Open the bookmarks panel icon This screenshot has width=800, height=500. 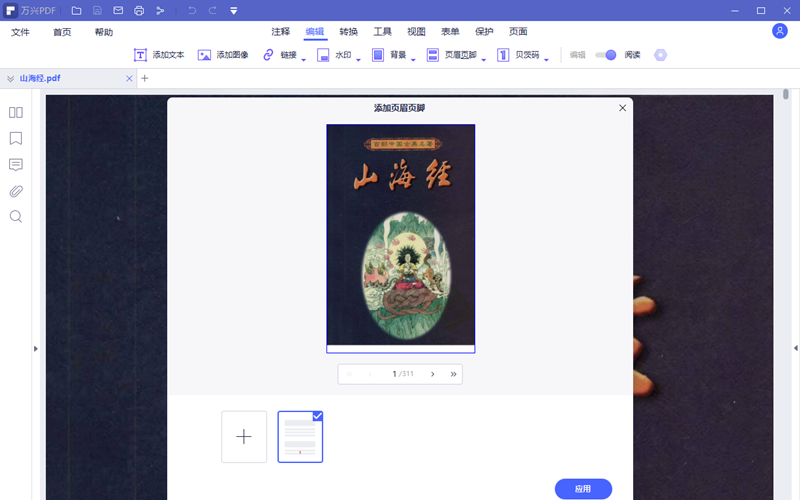(x=16, y=138)
